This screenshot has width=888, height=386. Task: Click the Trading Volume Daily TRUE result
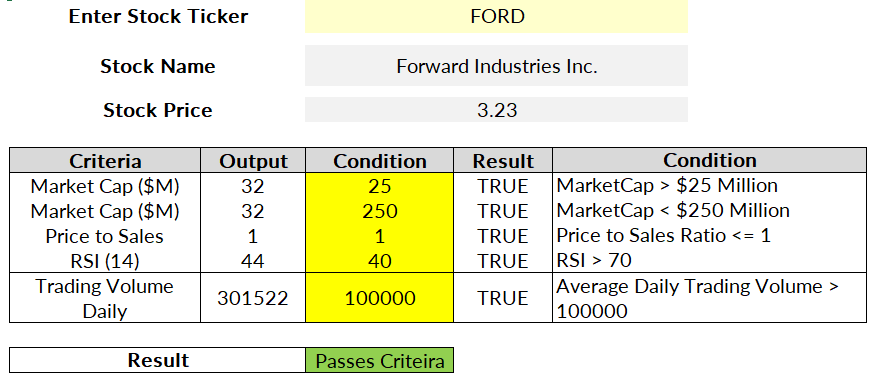point(503,298)
